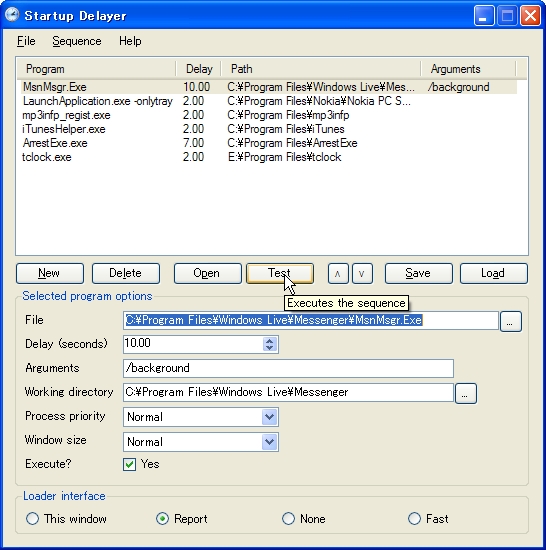Toggle the Execute? Yes checkbox
The width and height of the screenshot is (546, 550).
click(x=129, y=464)
